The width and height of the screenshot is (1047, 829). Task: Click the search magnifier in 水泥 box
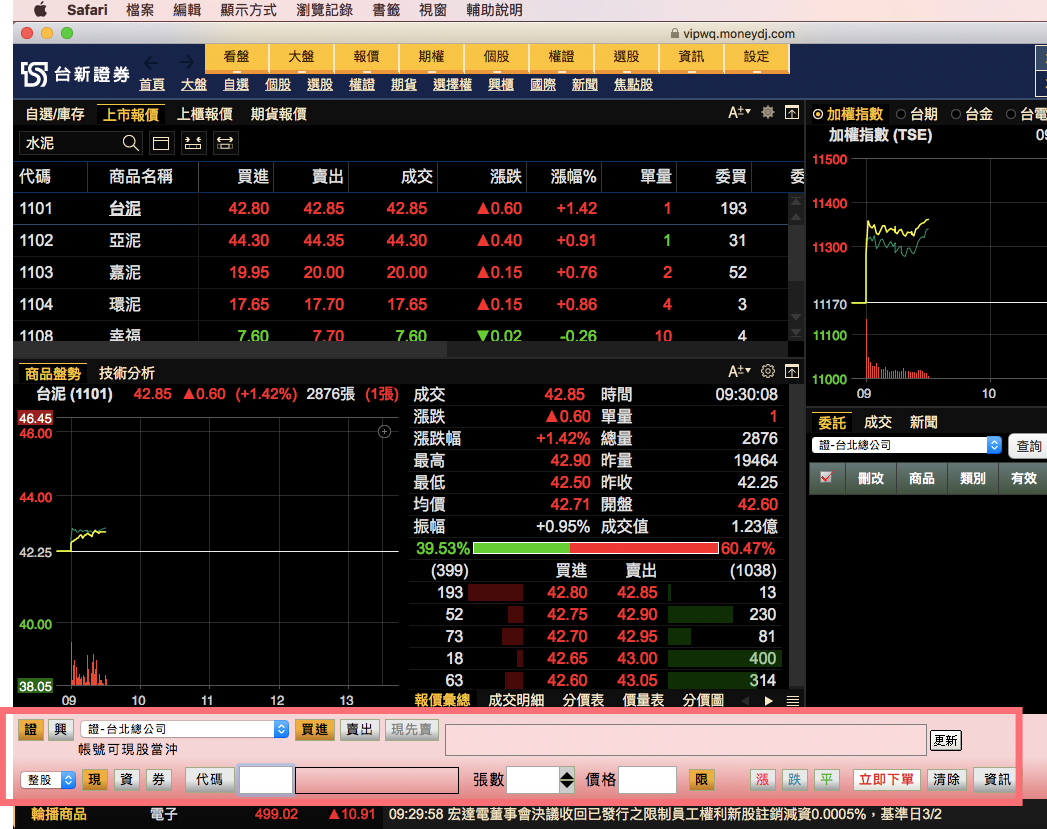tap(131, 143)
